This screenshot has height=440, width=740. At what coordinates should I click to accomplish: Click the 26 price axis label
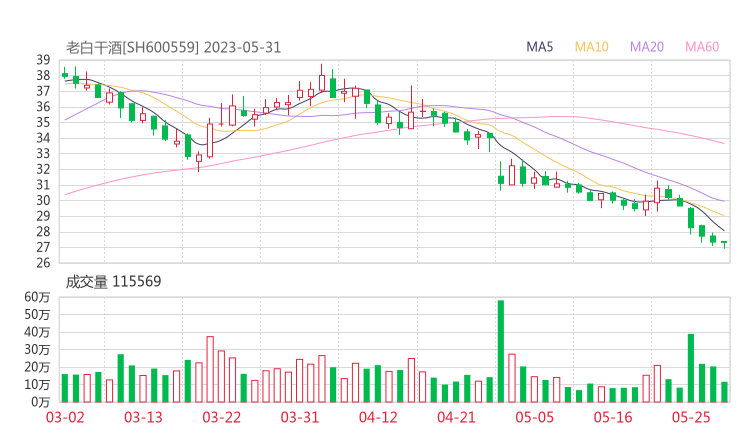pyautogui.click(x=43, y=262)
